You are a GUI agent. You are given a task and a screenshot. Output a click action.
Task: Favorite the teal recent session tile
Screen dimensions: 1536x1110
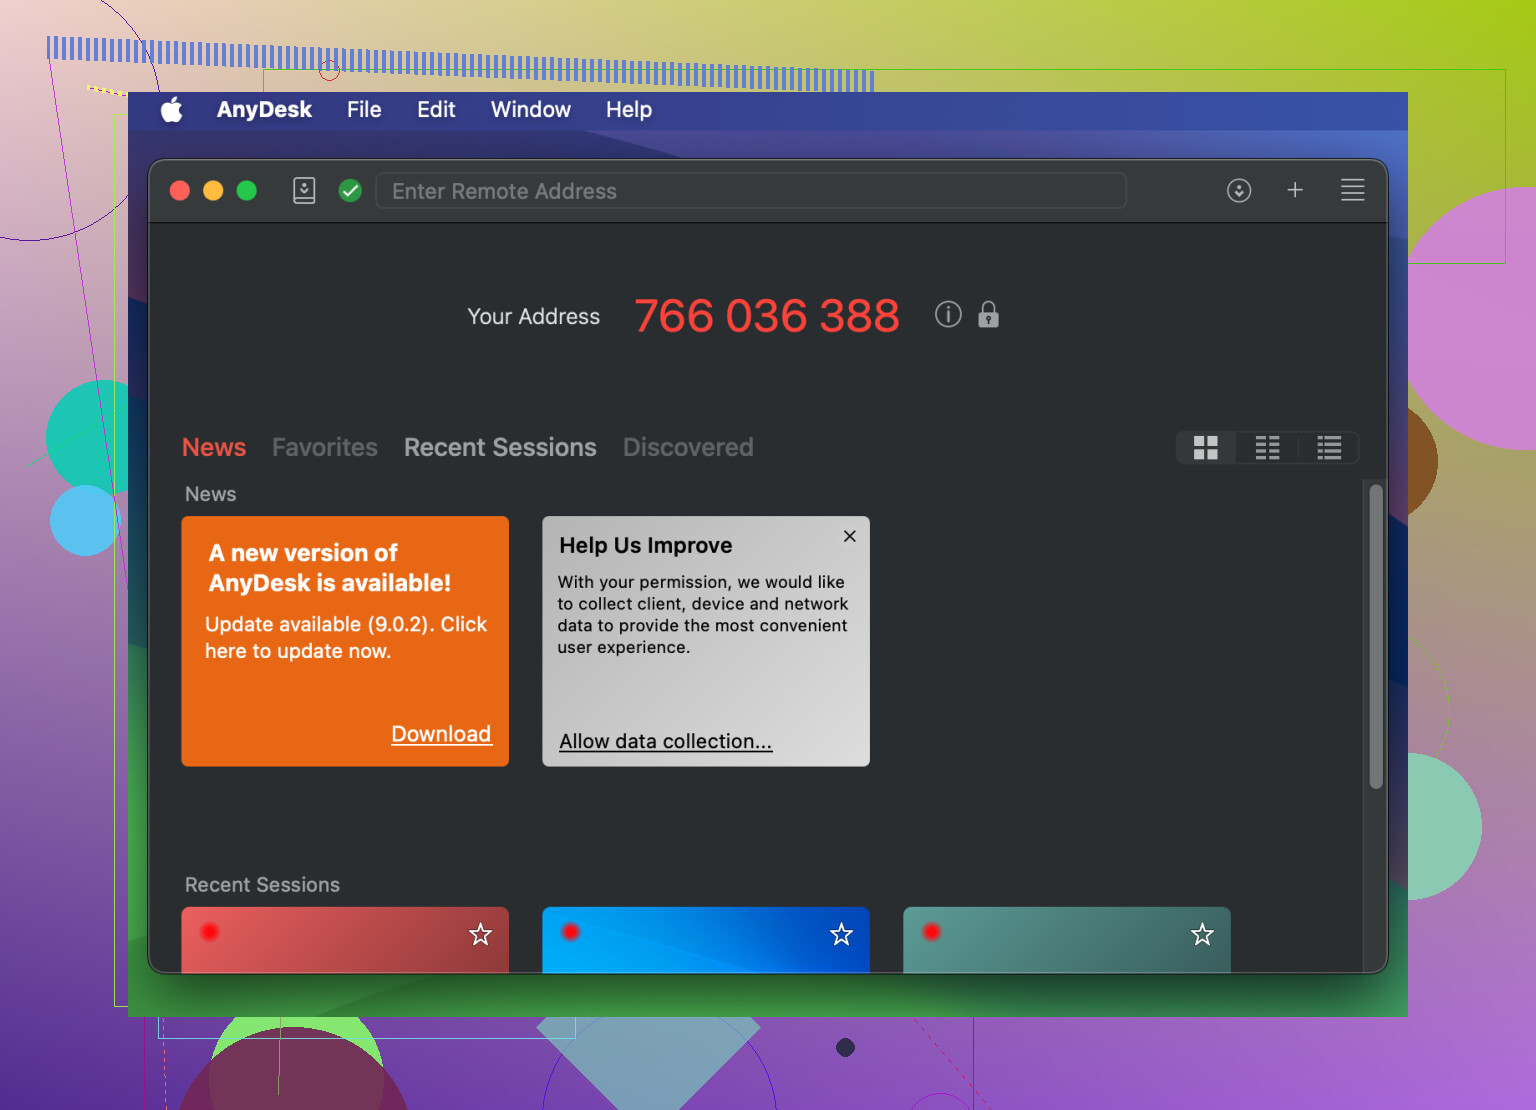[1202, 934]
